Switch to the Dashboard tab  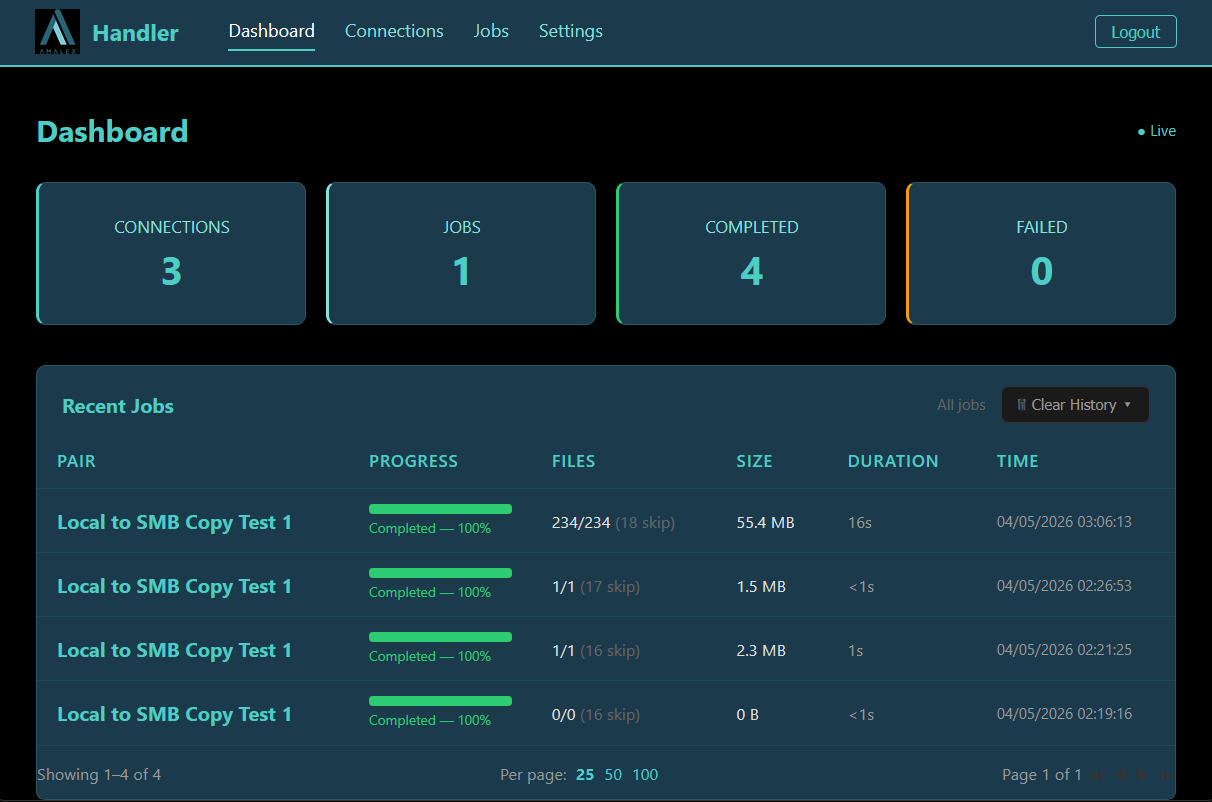pyautogui.click(x=271, y=31)
